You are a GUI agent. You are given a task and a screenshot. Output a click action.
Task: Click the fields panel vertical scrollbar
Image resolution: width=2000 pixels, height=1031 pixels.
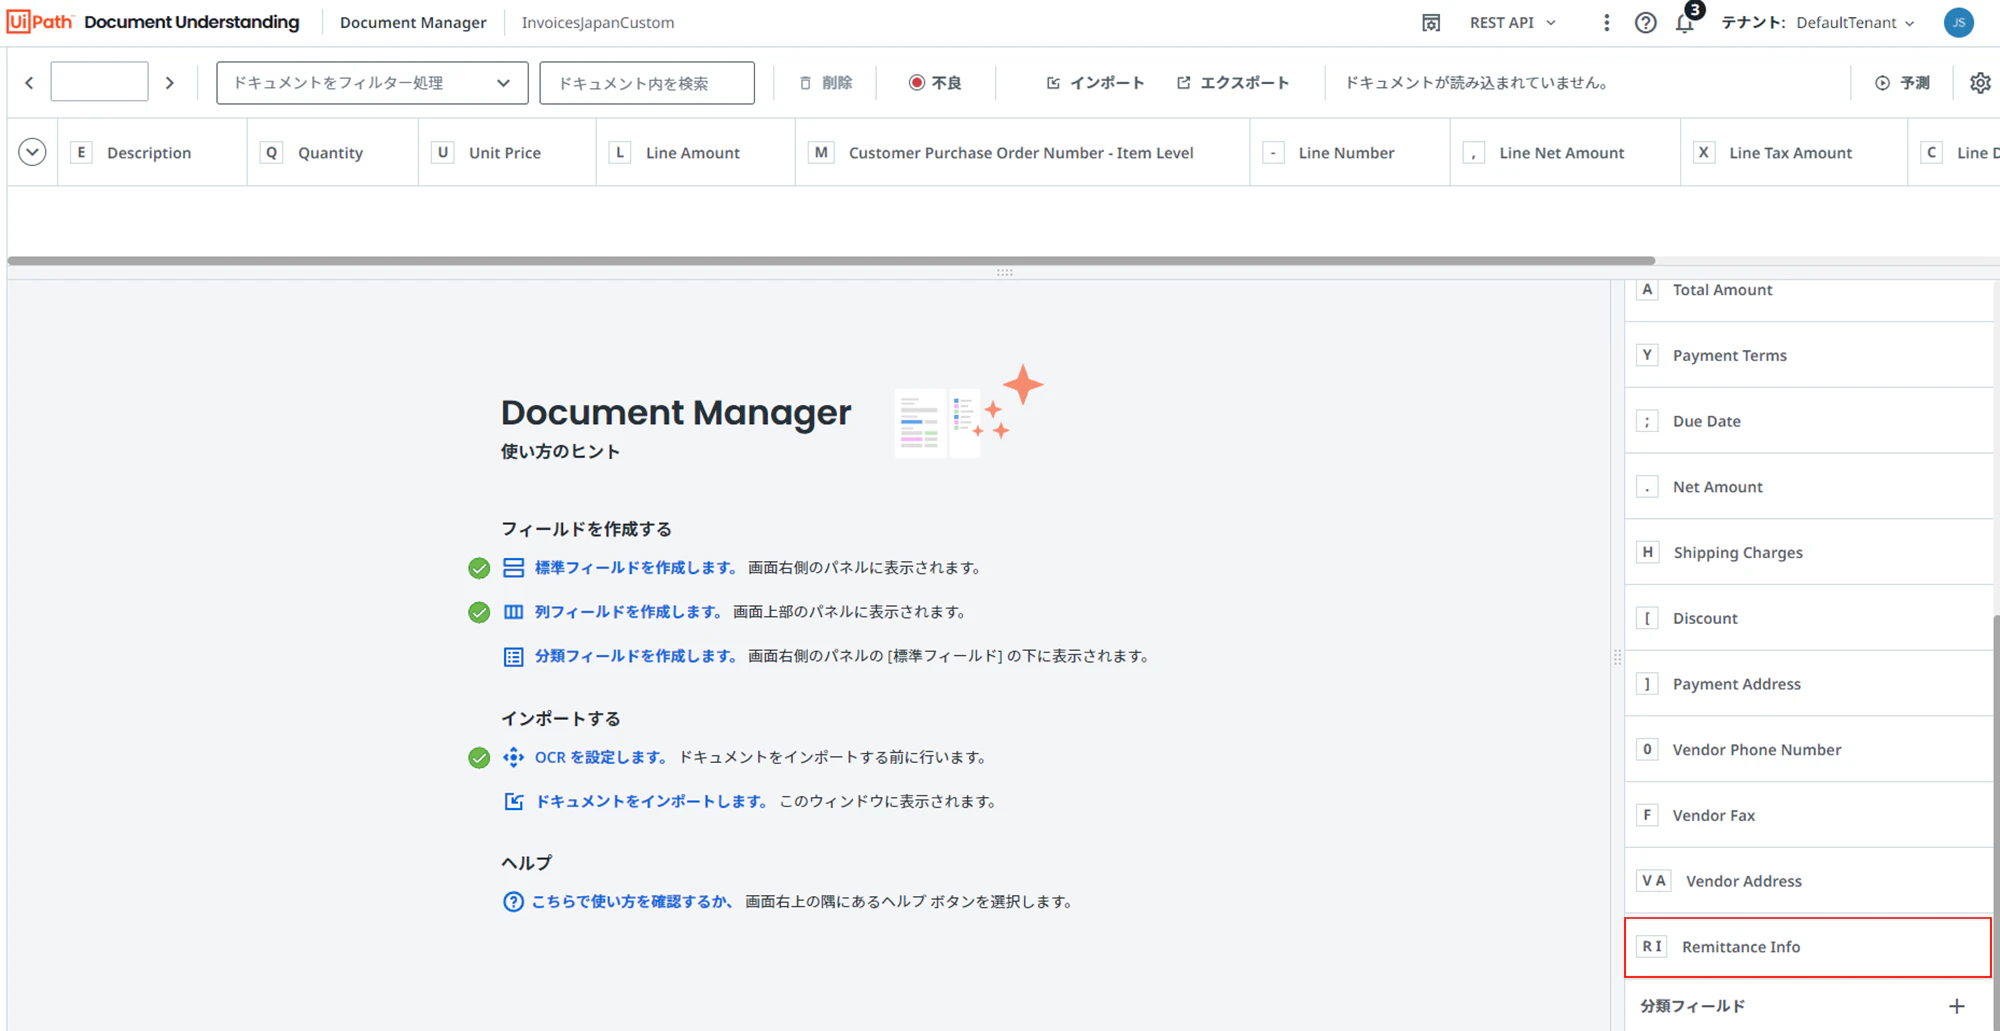tap(1996, 821)
